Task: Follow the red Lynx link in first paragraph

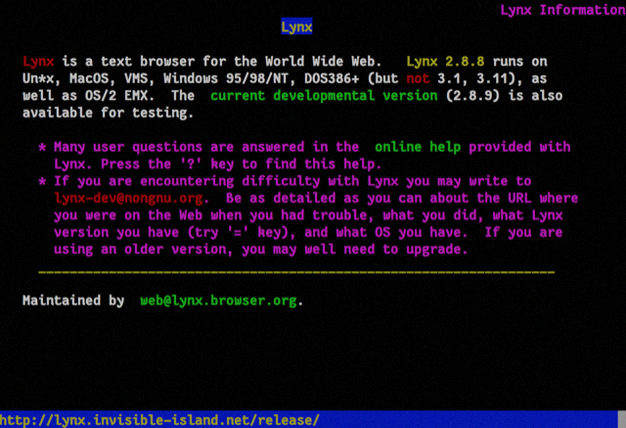Action: tap(38, 61)
